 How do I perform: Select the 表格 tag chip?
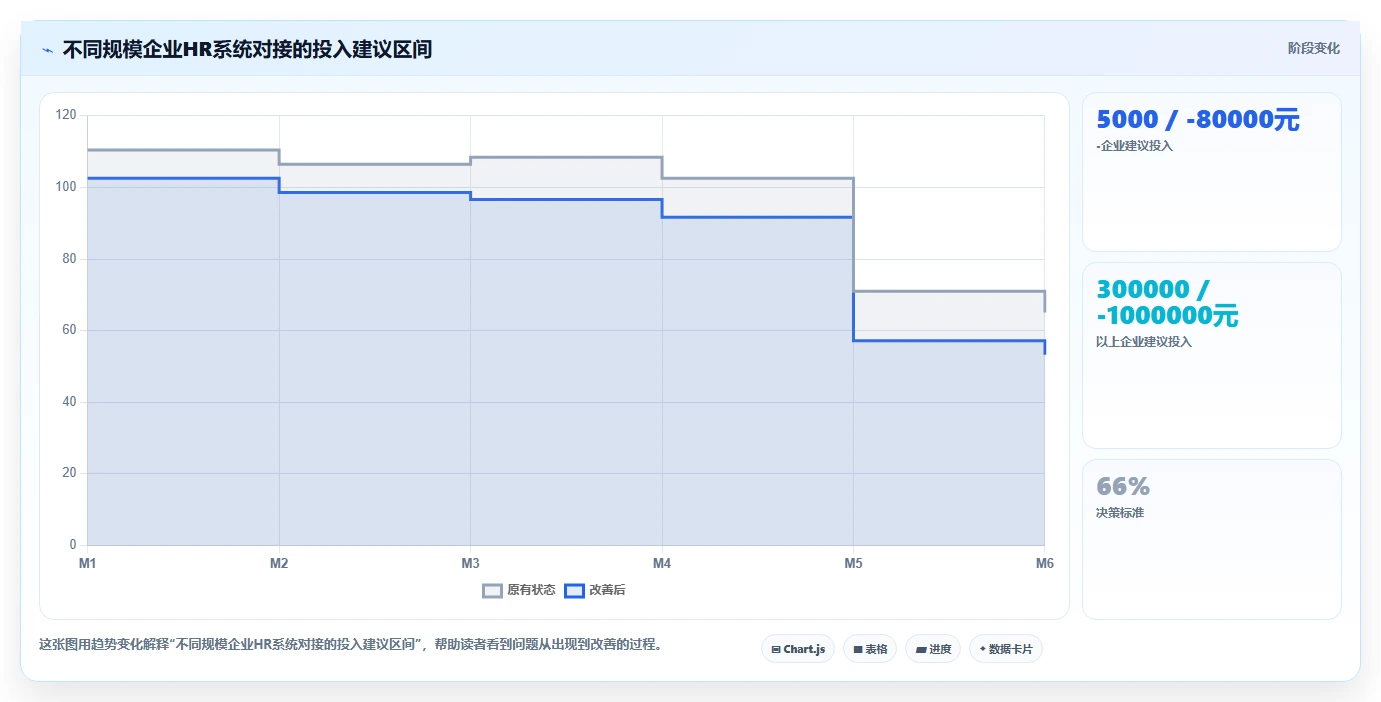tap(870, 649)
